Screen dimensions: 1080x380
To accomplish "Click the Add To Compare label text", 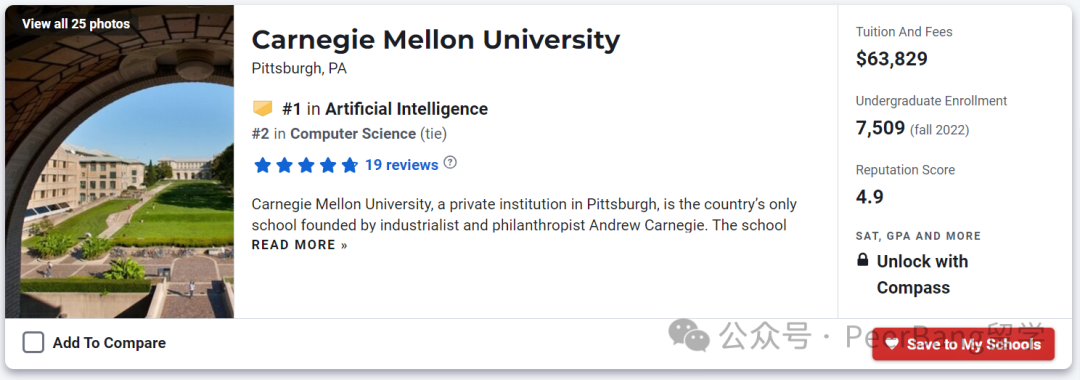I will coord(110,343).
